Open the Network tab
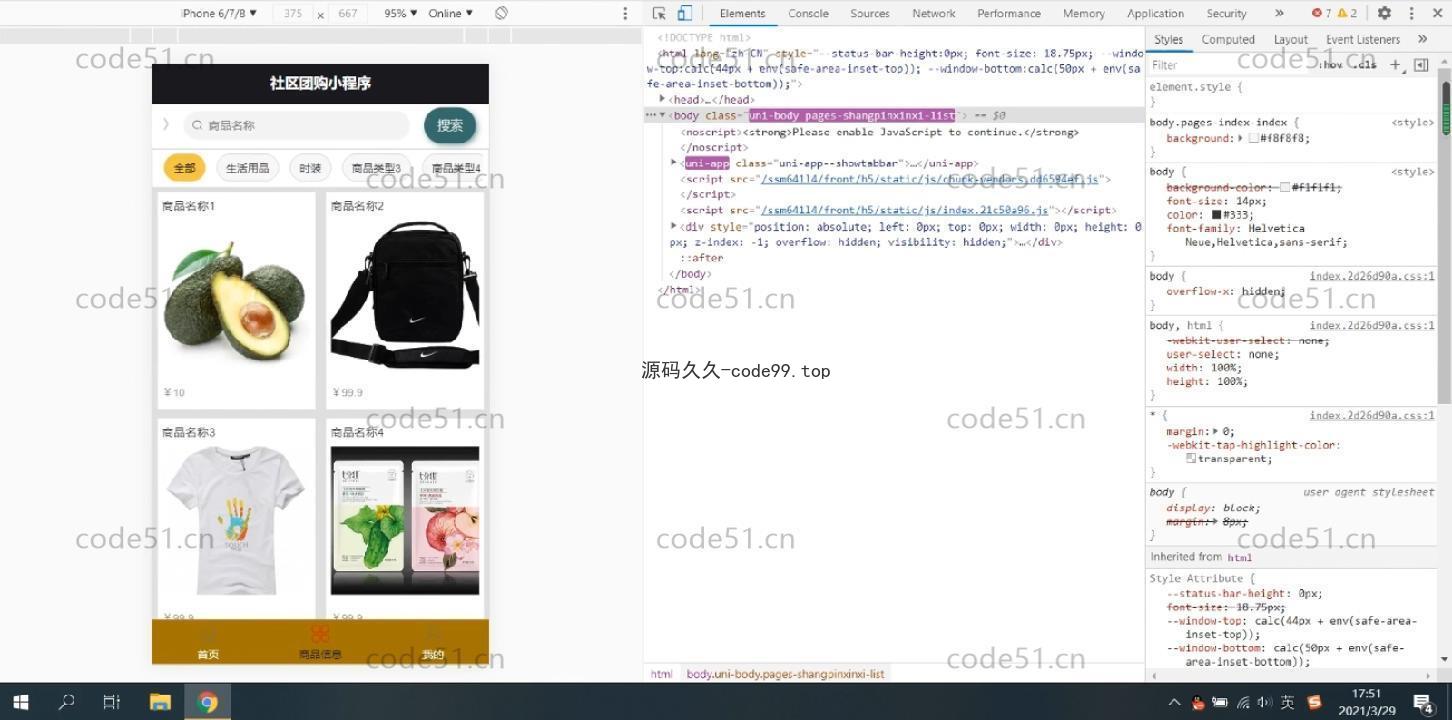 (x=934, y=13)
